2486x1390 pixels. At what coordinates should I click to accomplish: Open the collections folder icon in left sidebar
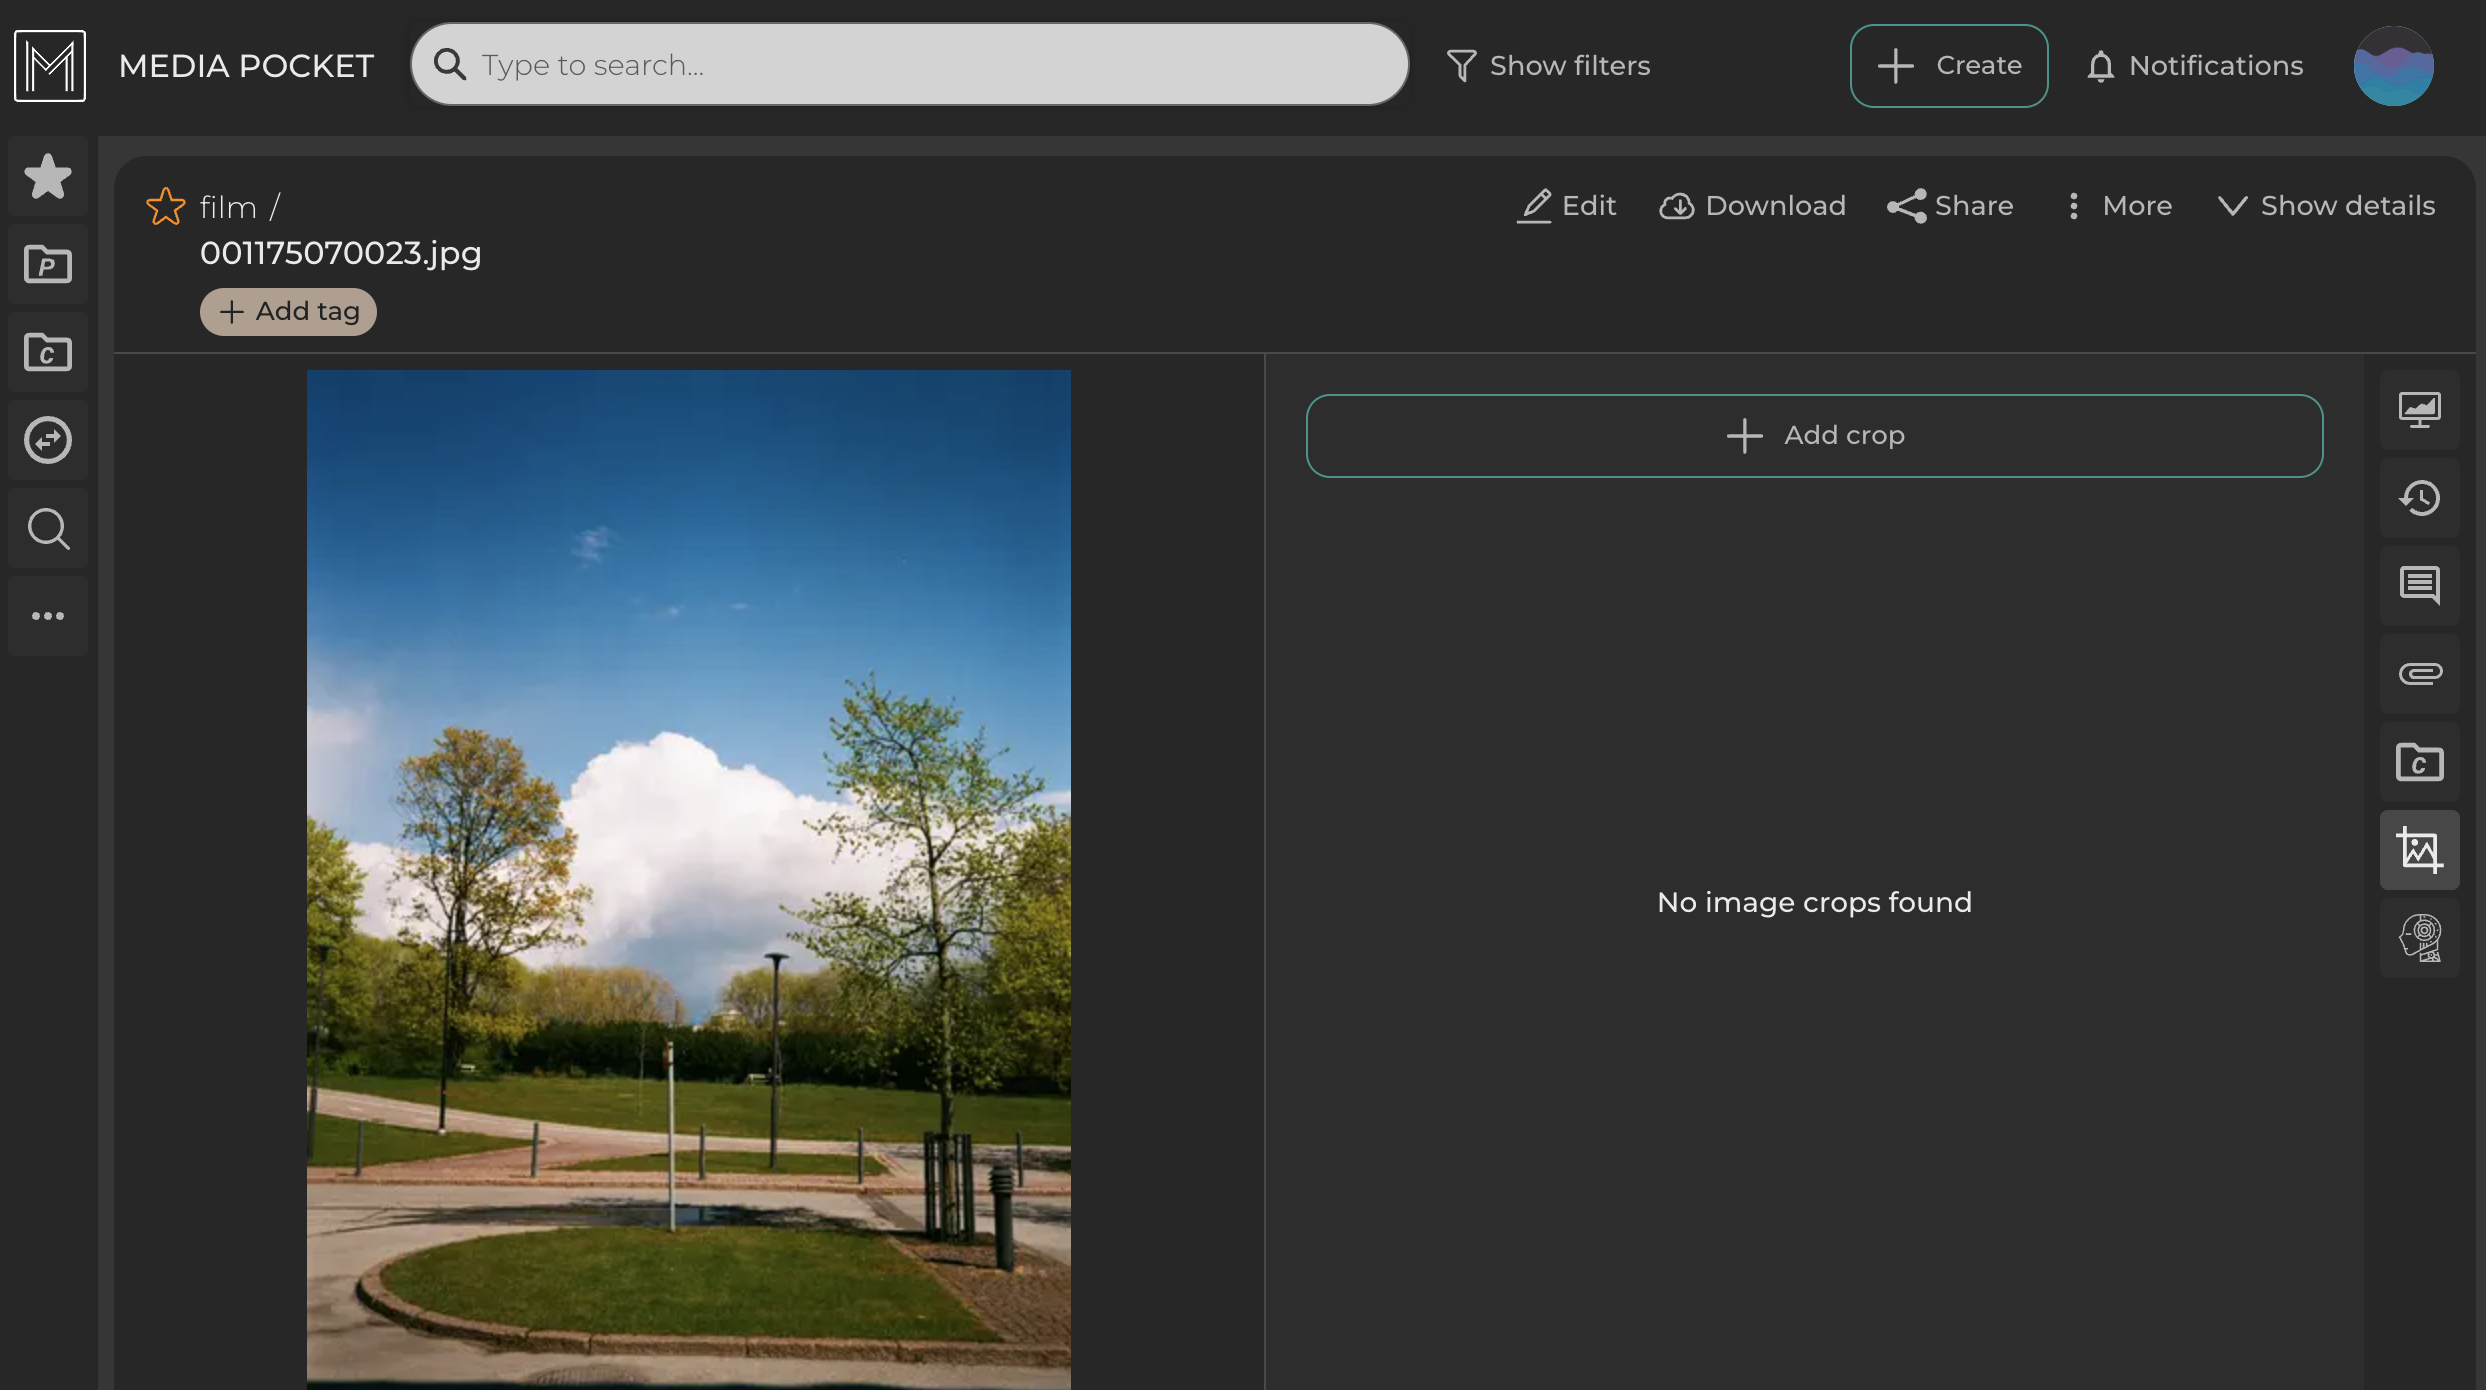click(47, 353)
